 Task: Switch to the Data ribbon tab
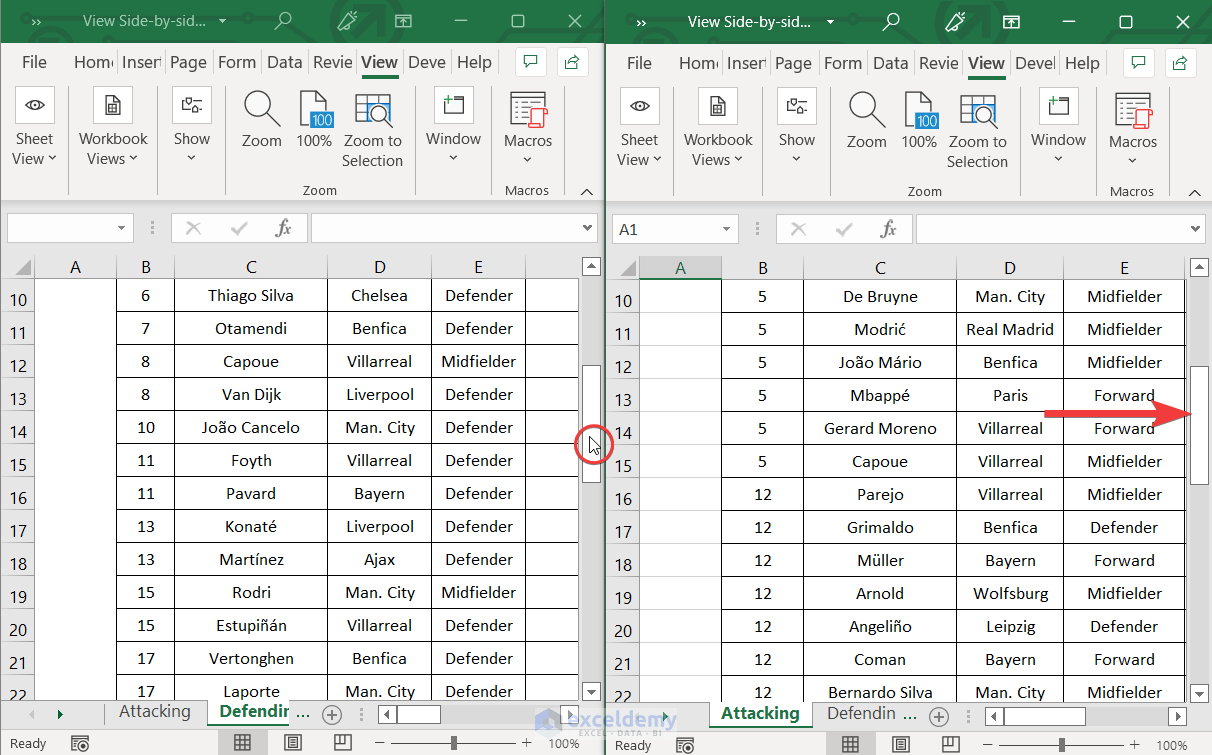(285, 62)
